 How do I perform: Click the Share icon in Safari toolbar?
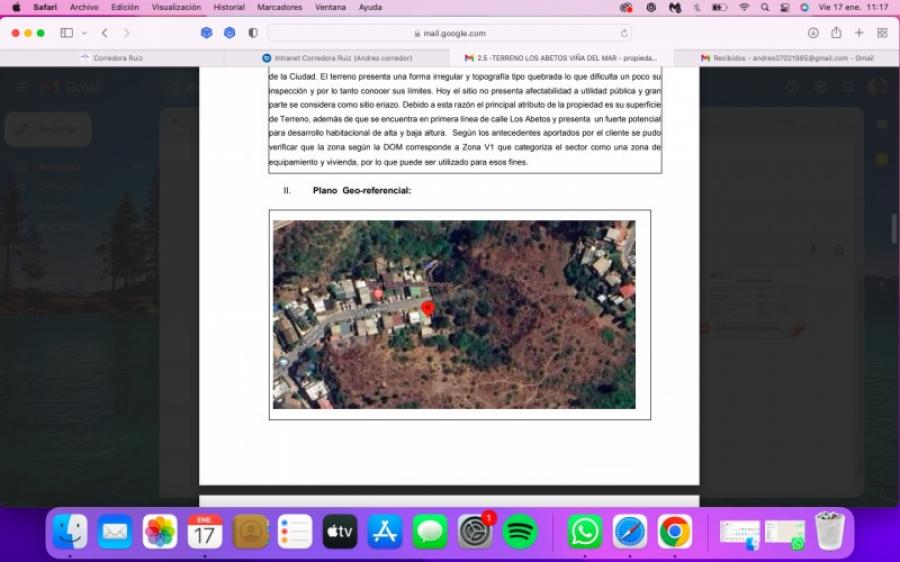(x=836, y=33)
